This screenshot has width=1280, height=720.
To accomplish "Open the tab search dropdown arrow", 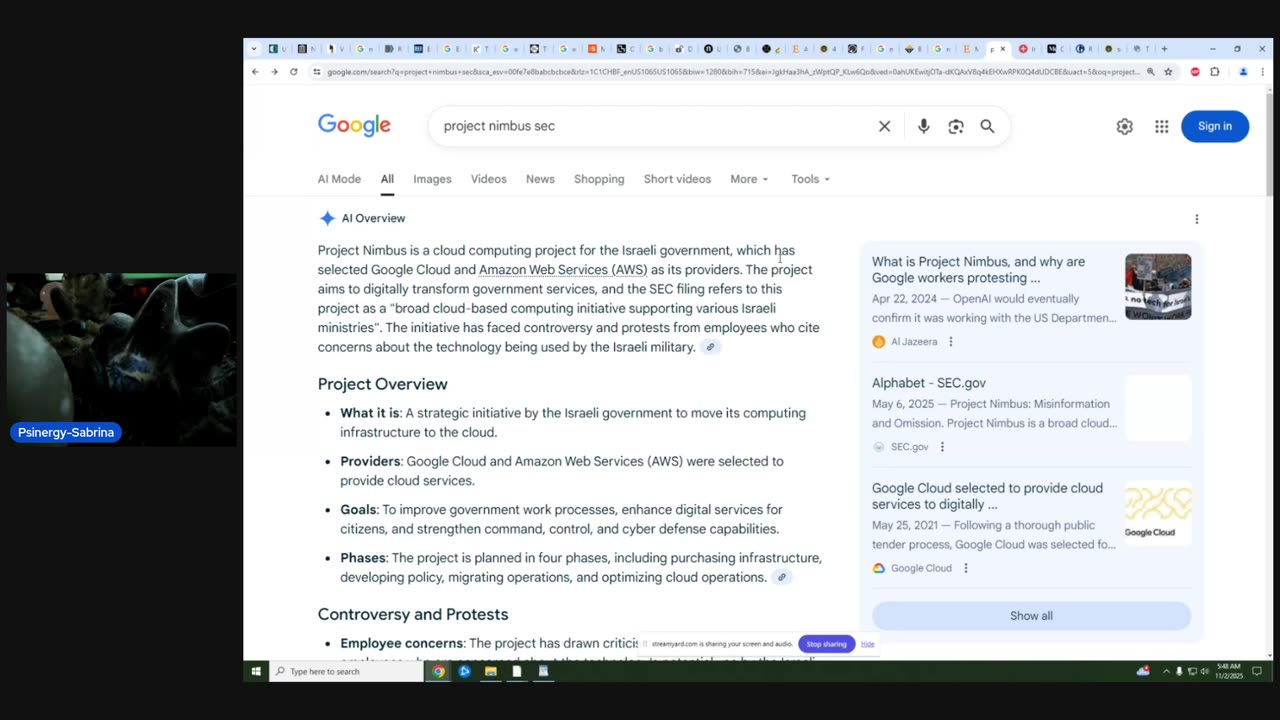I will (254, 49).
